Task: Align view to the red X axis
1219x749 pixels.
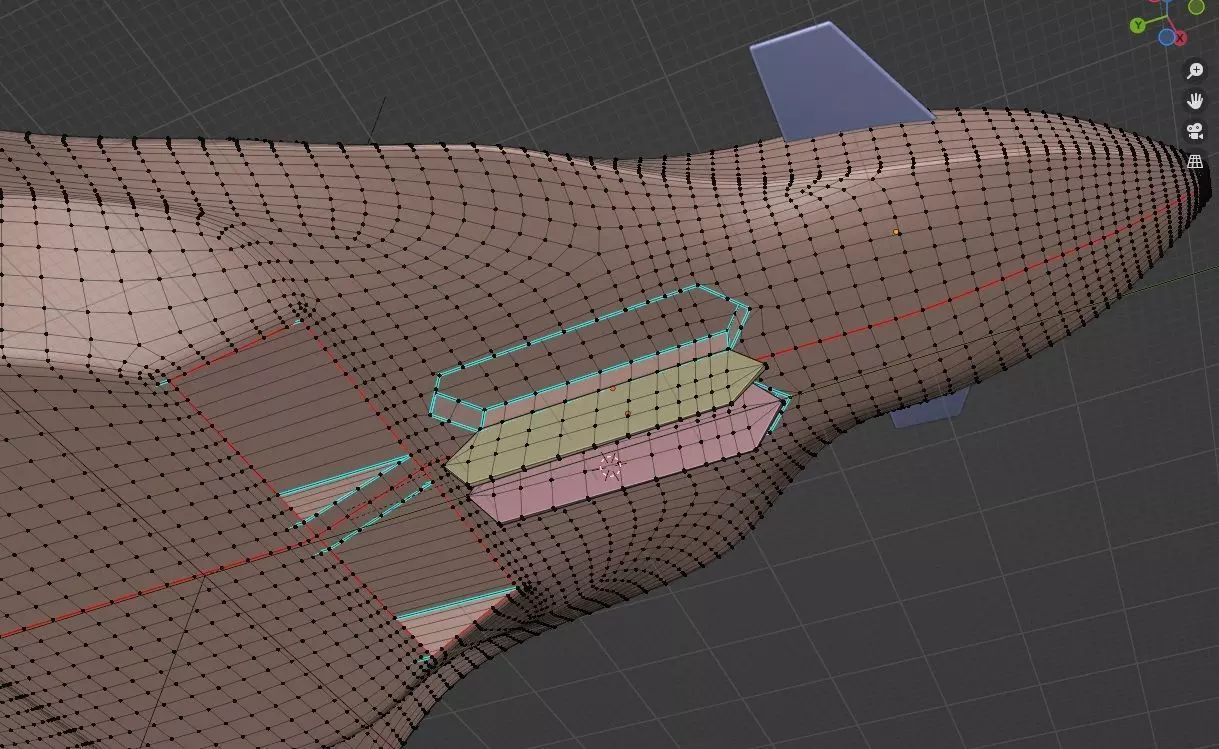Action: pyautogui.click(x=1180, y=37)
